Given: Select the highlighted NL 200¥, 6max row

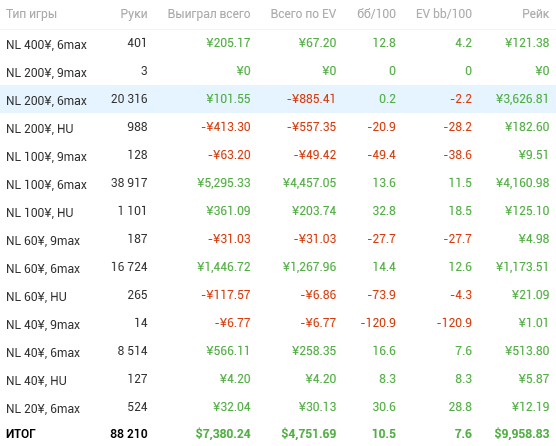Looking at the screenshot, I should coord(278,99).
